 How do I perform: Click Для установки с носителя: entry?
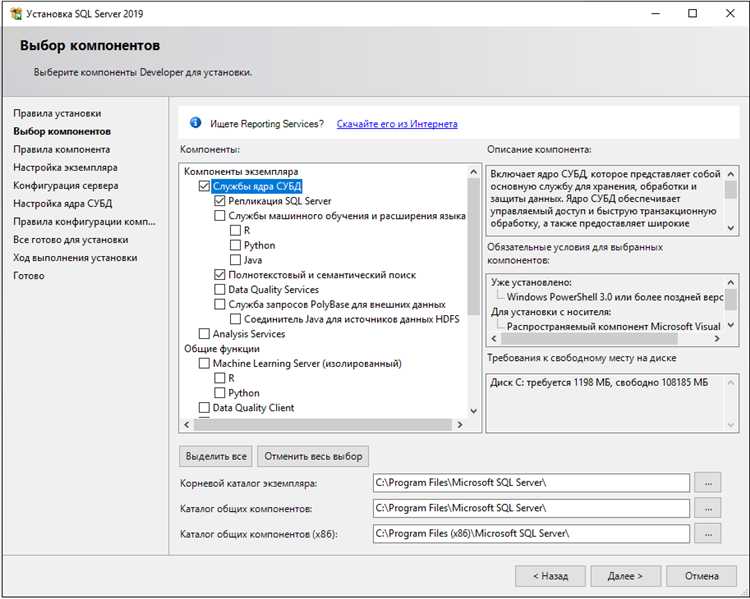551,311
